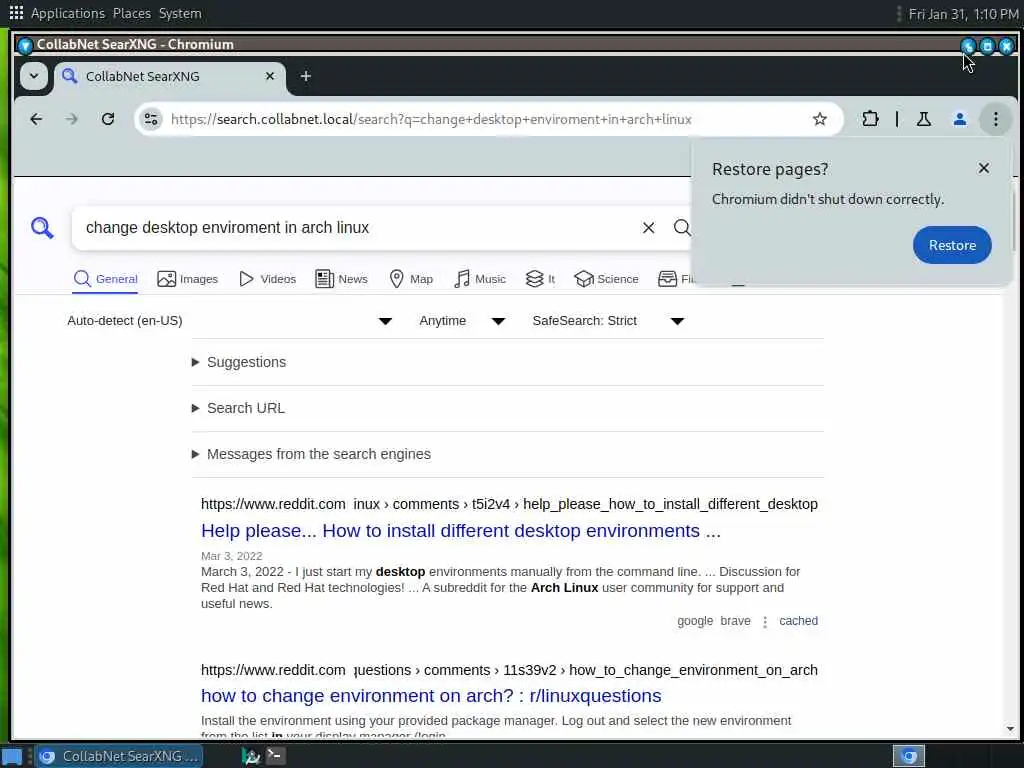Image resolution: width=1024 pixels, height=768 pixels.
Task: Switch to the Images category
Action: (187, 279)
